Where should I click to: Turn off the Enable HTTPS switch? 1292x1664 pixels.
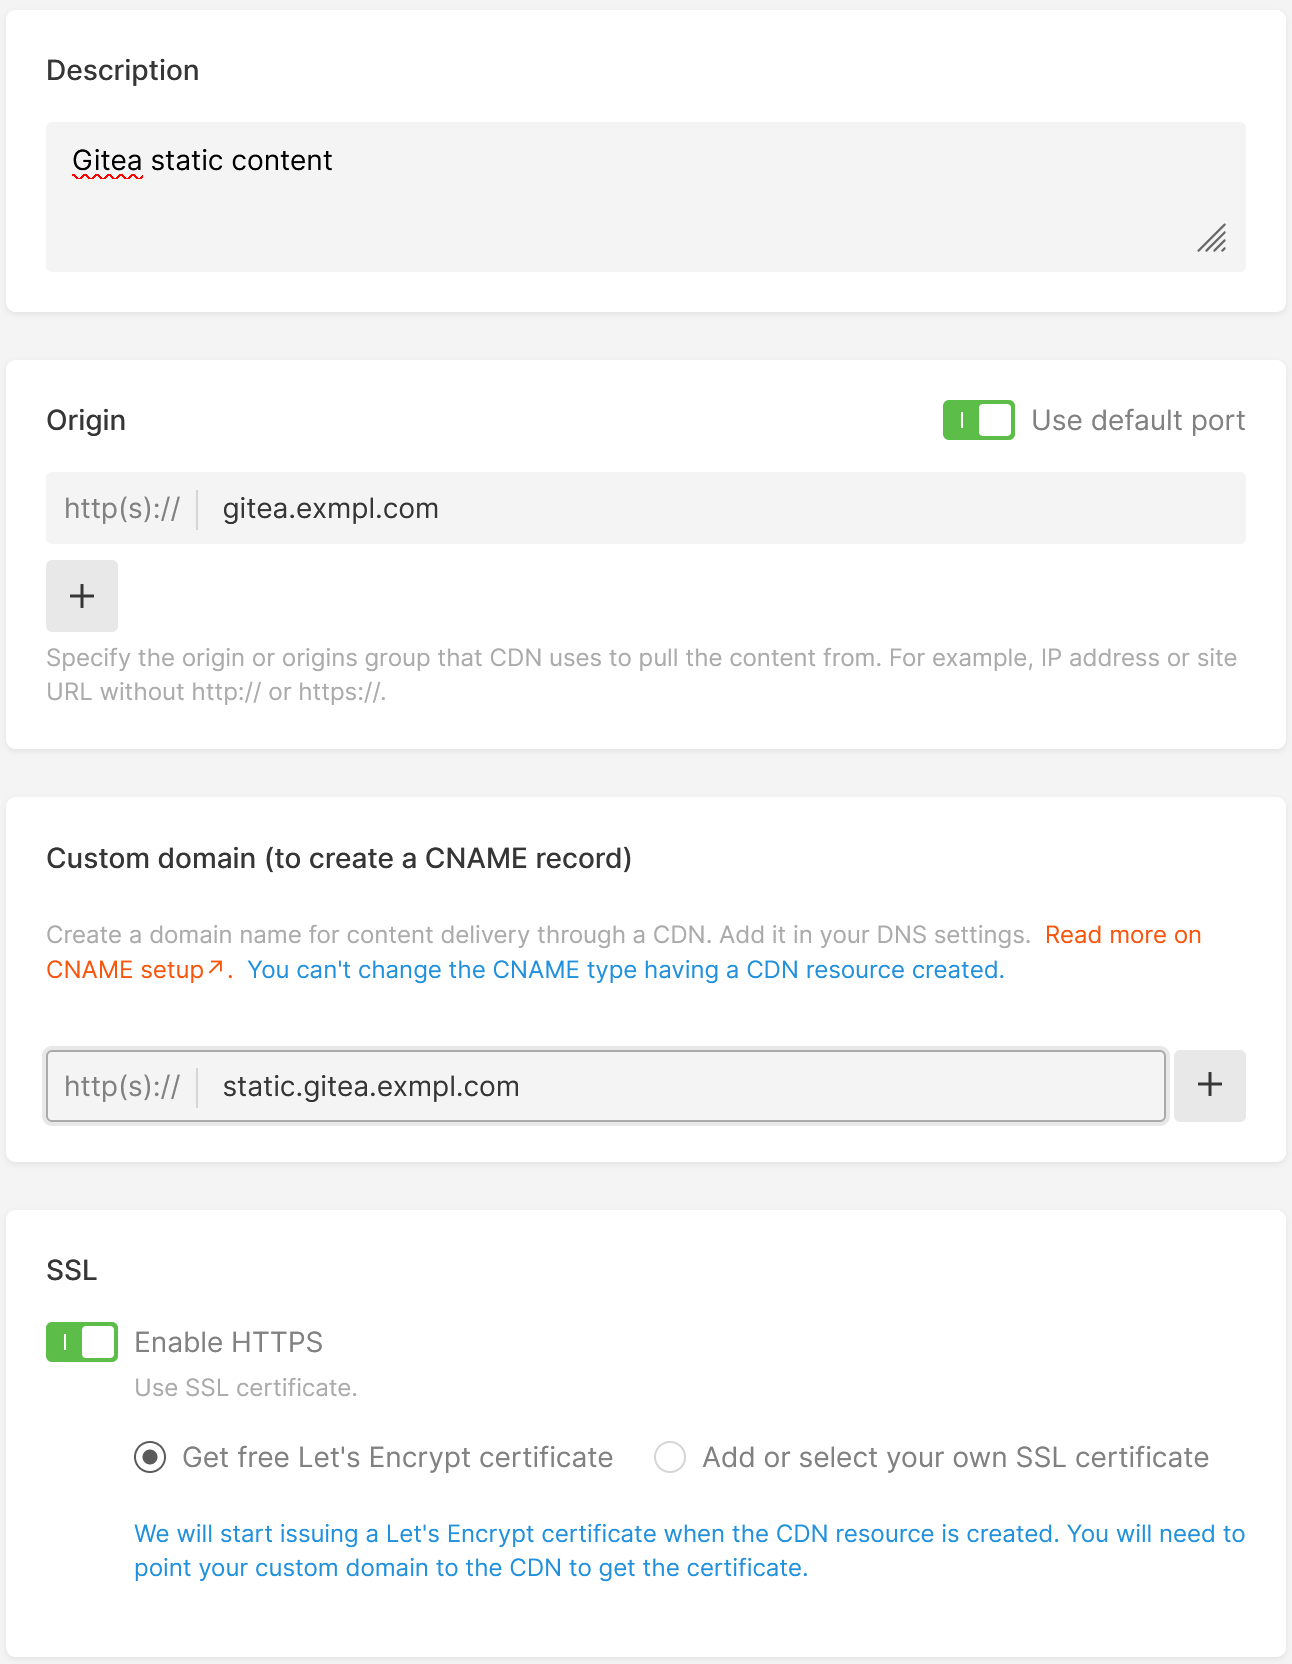tap(81, 1342)
